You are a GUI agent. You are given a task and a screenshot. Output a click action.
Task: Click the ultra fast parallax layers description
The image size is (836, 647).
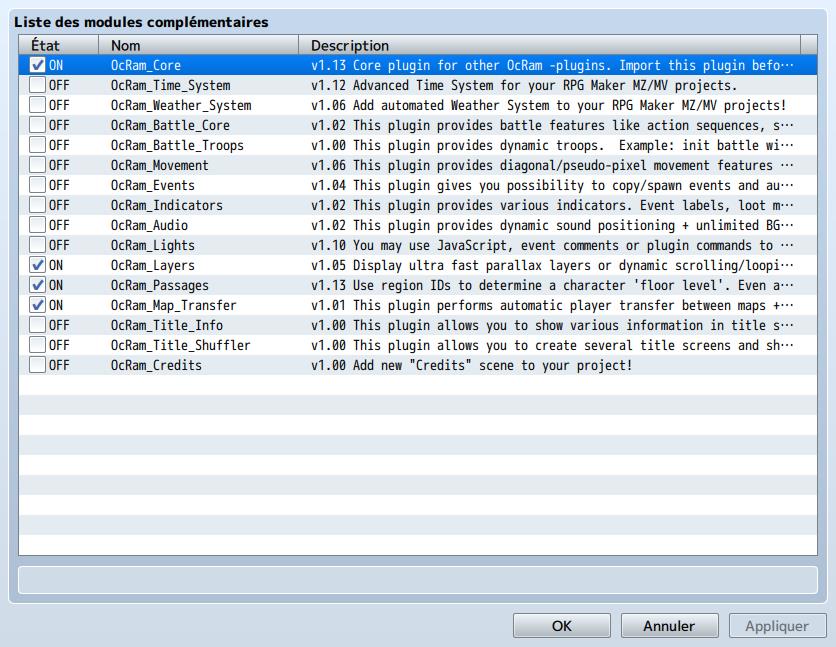click(x=552, y=265)
